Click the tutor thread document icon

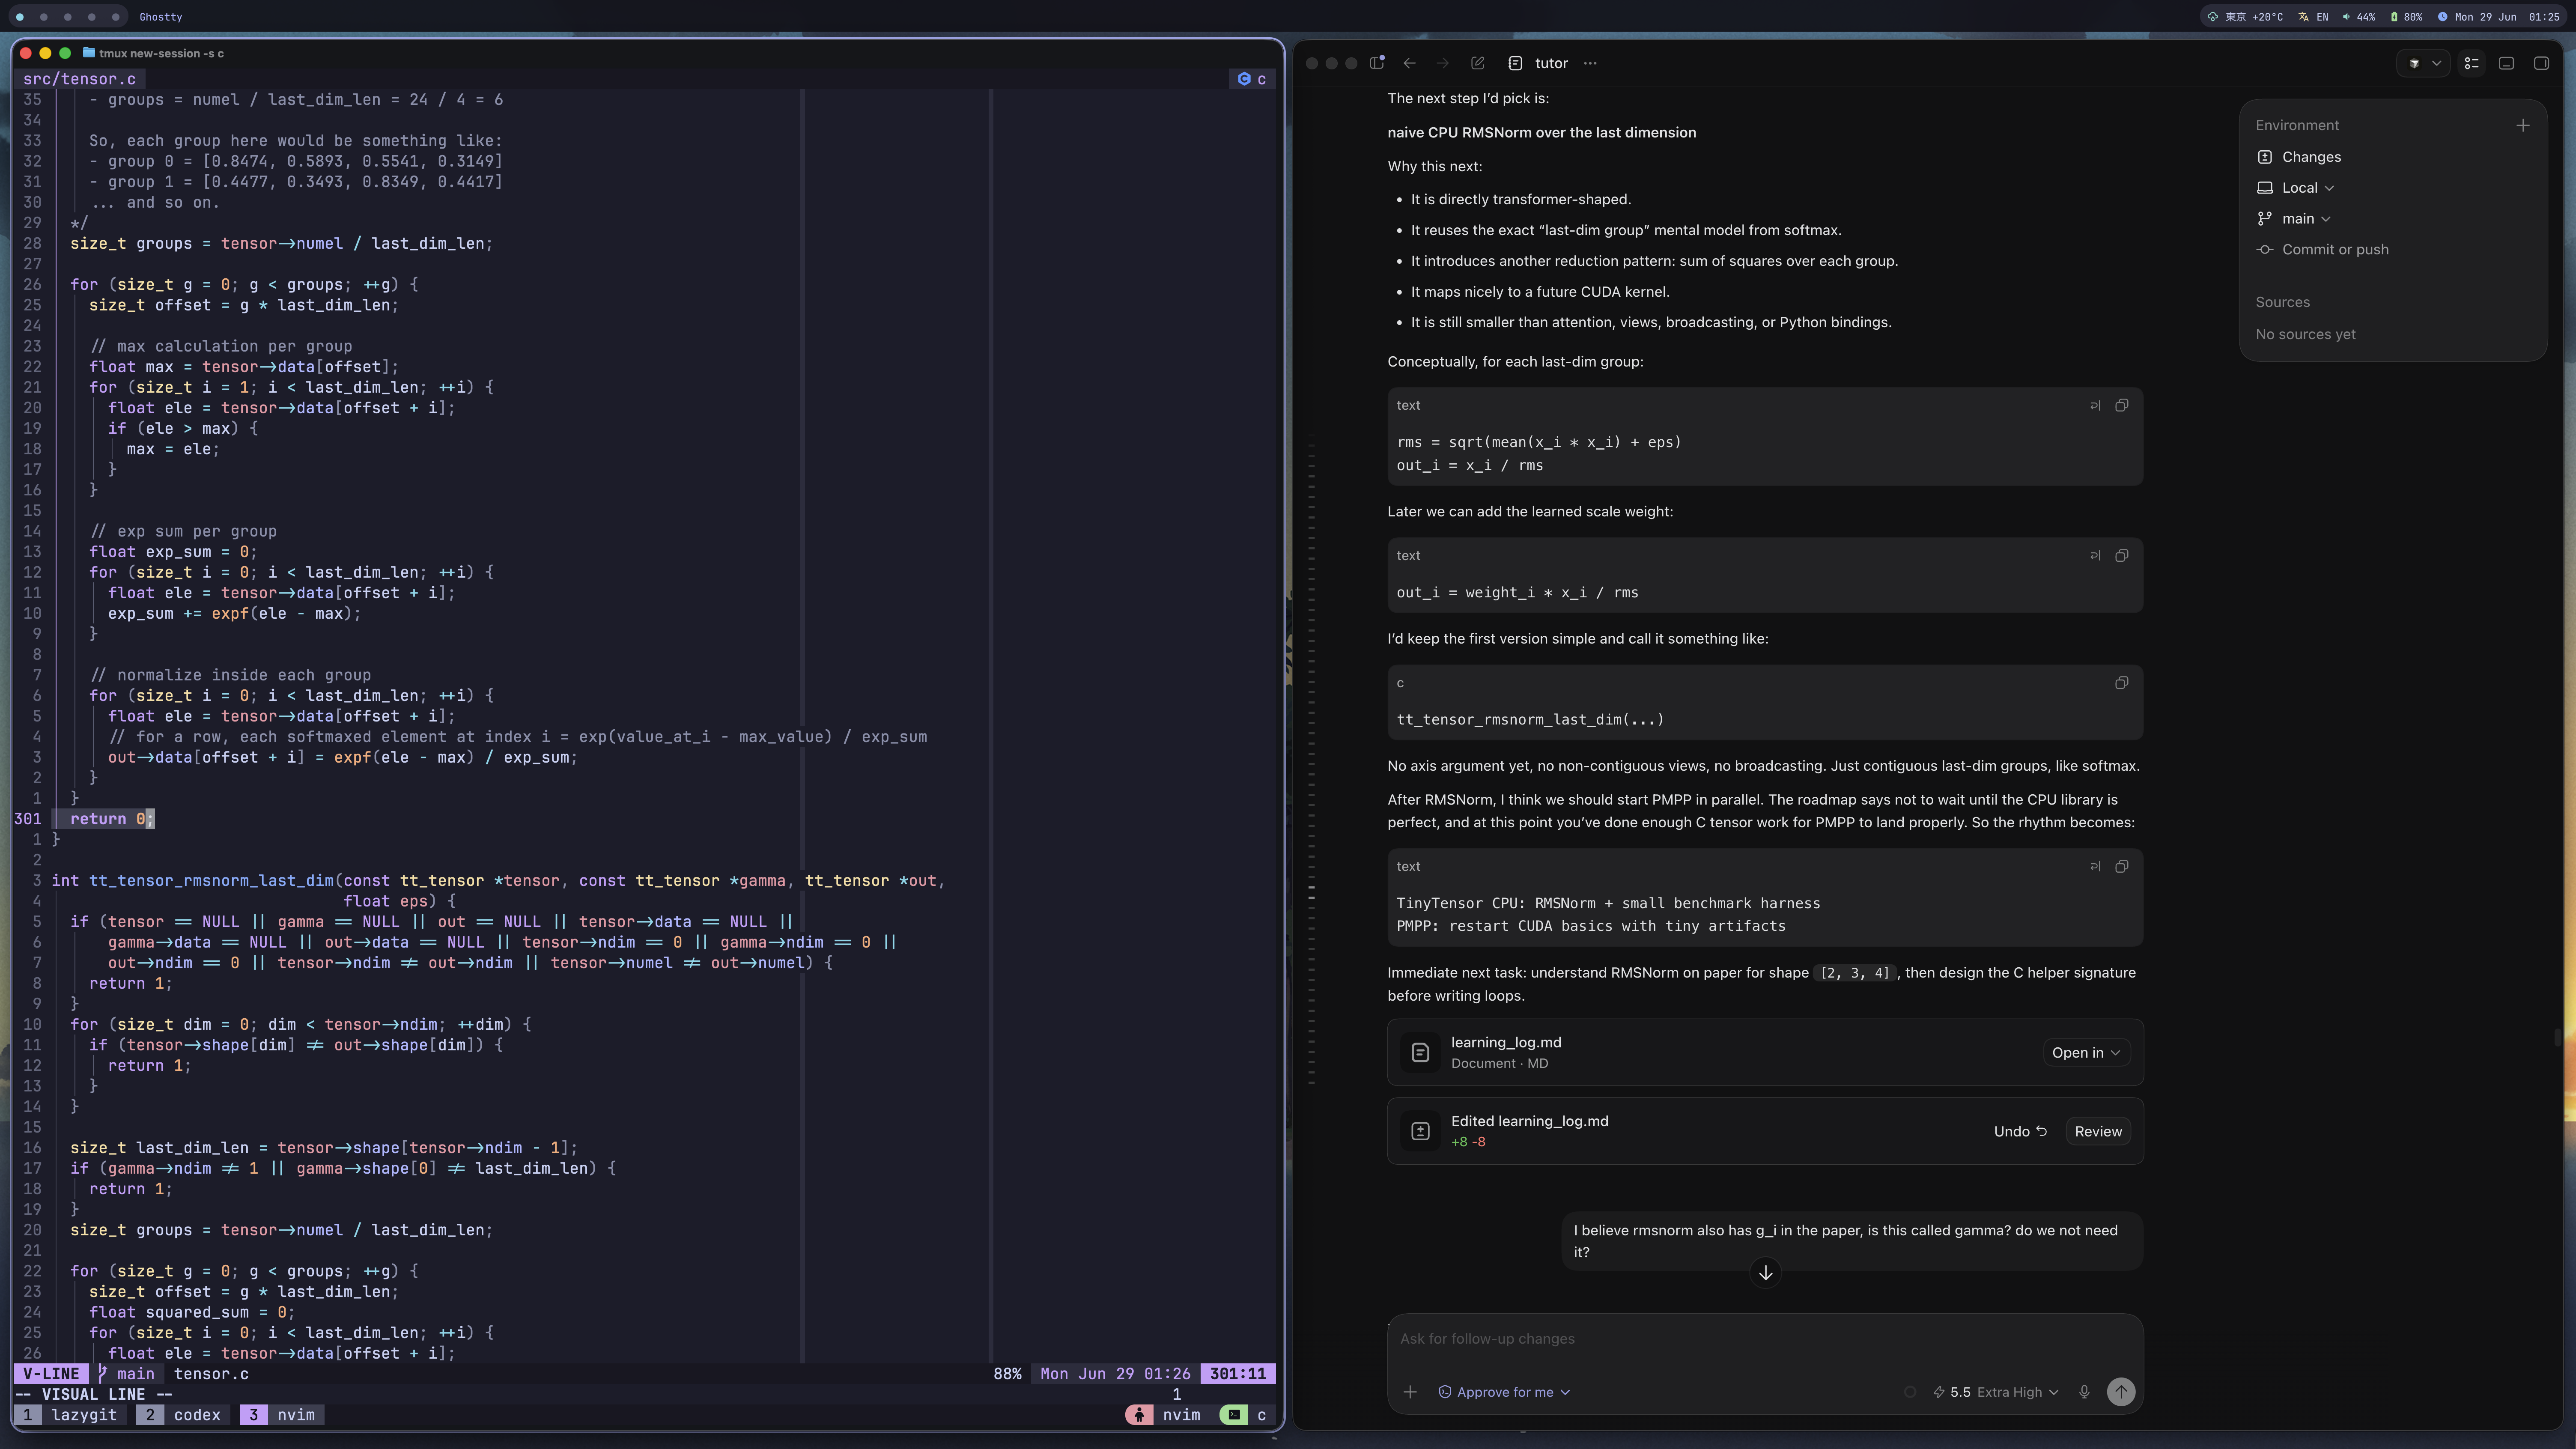coord(1515,63)
